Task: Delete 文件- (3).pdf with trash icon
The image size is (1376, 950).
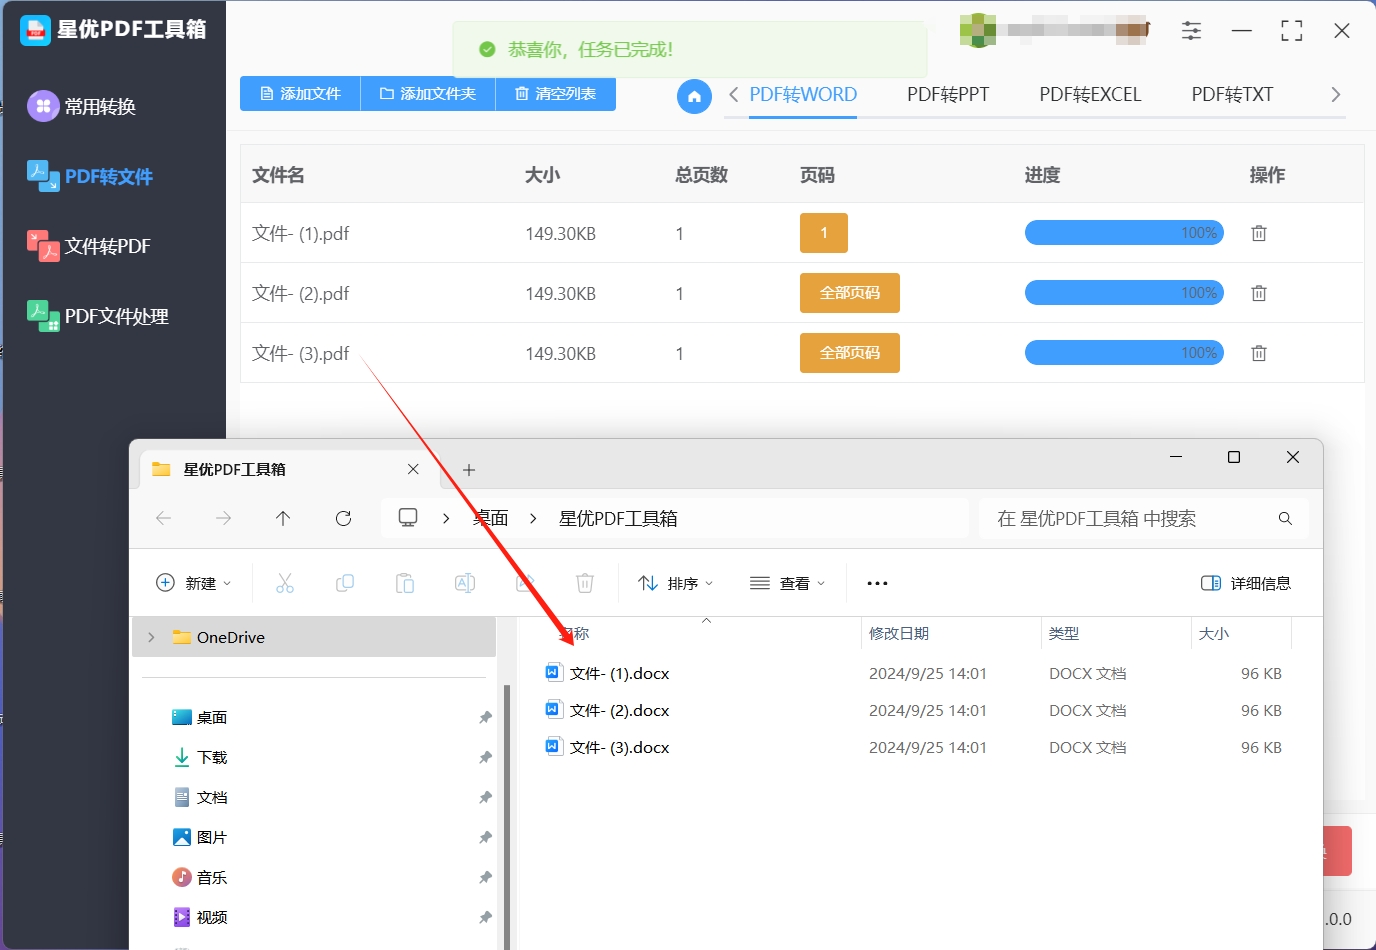Action: (x=1259, y=353)
